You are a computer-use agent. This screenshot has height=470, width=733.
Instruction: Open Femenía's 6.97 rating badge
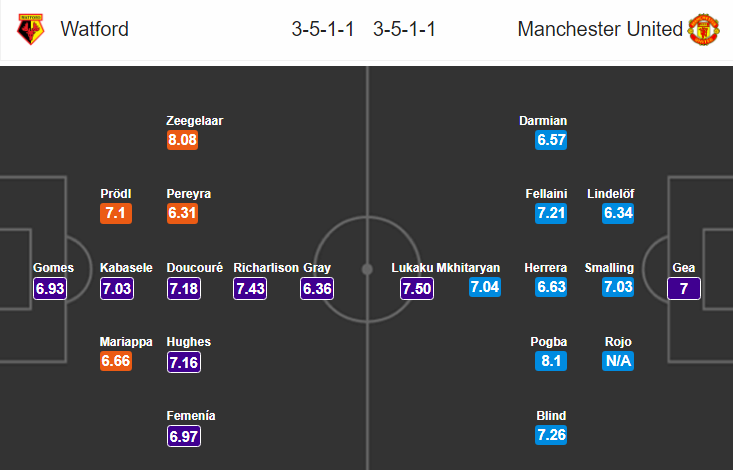(x=184, y=436)
